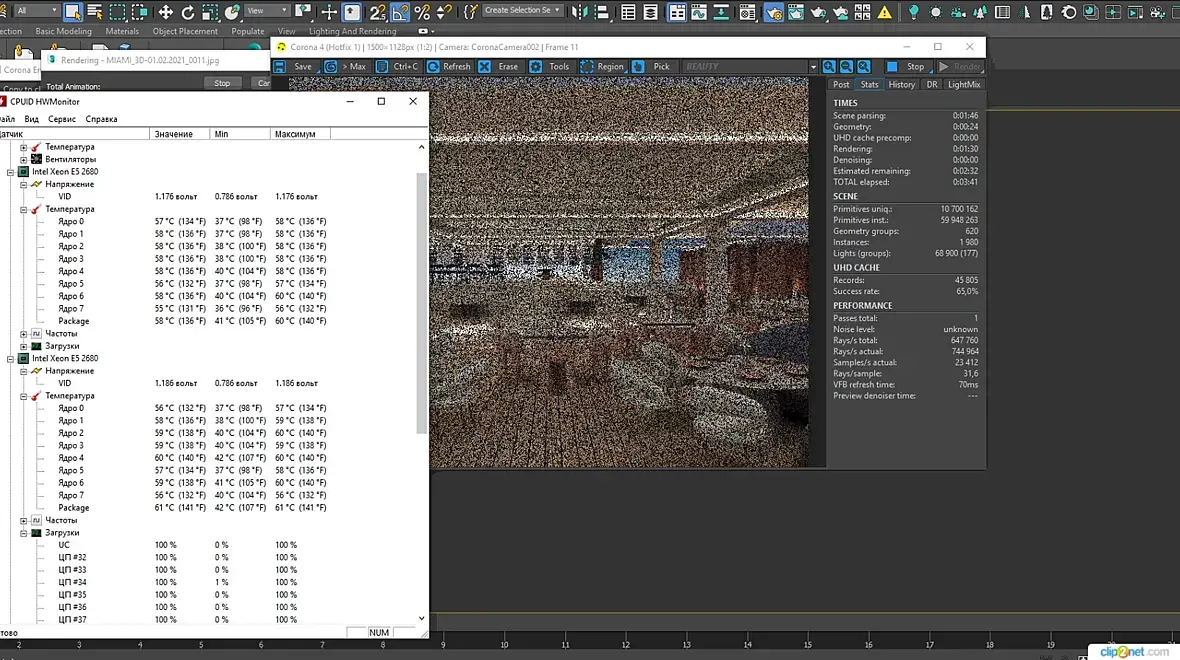Screen dimensions: 1180x660
Task: Click the Percent Snap toggle icon
Action: coord(422,12)
